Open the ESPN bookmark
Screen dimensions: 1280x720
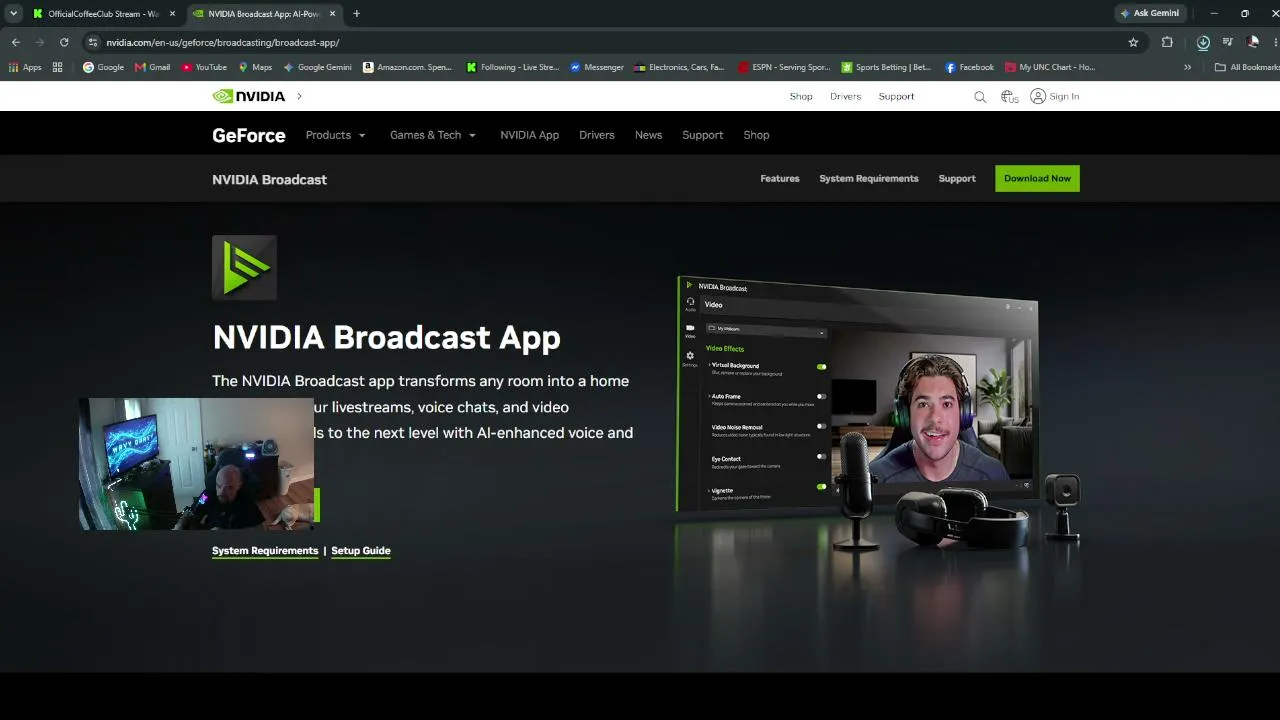pos(784,67)
